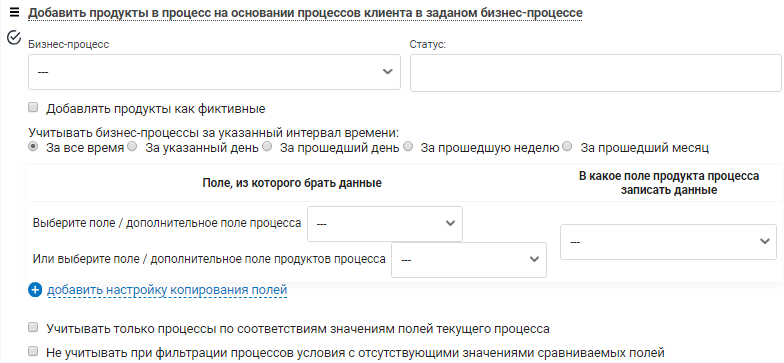
Task: Tick Учитывать только процессы по соответствиям checkbox
Action: tap(34, 328)
